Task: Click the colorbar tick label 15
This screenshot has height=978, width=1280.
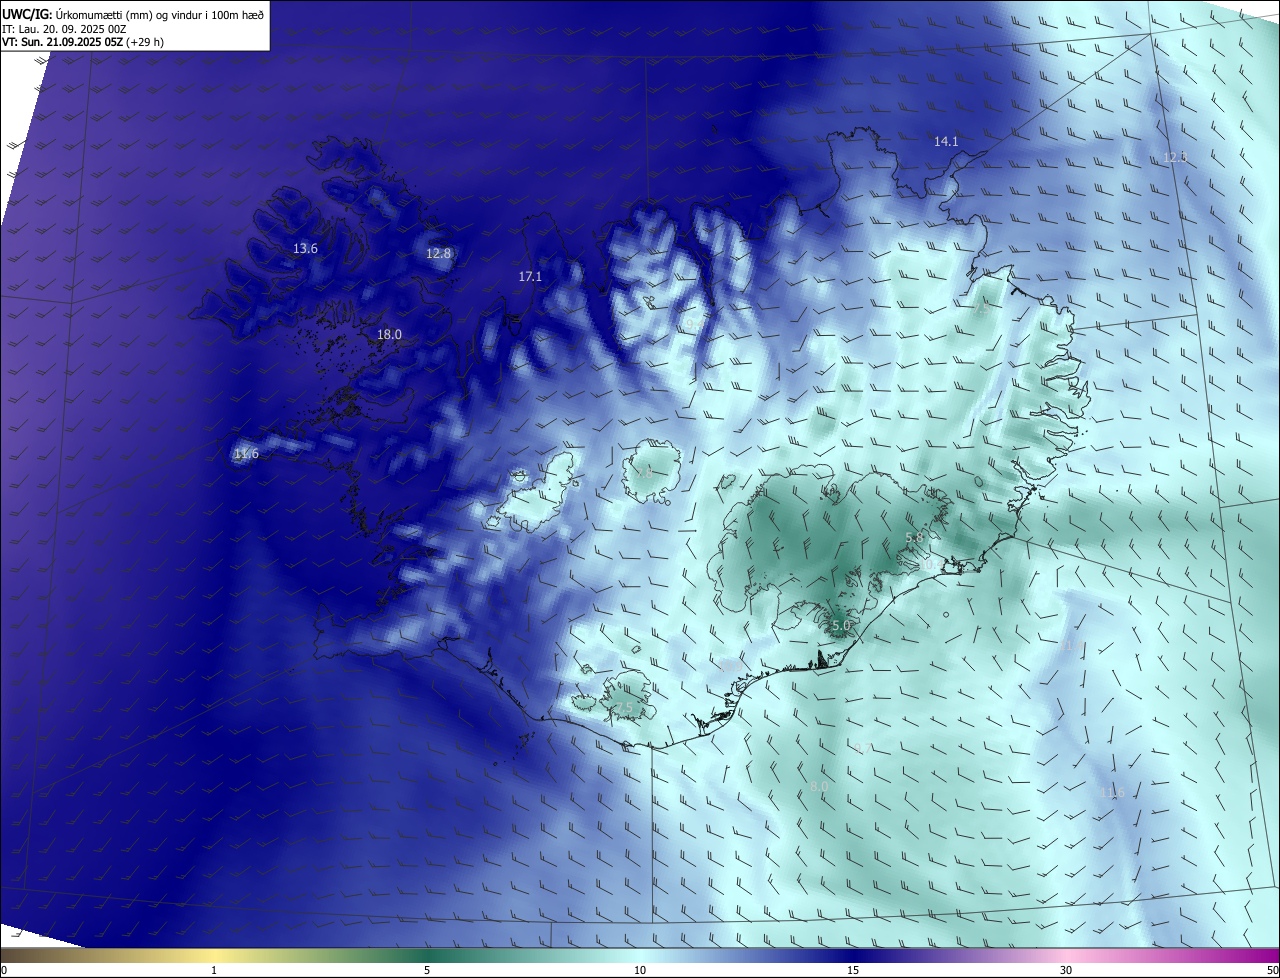Action: pos(853,970)
